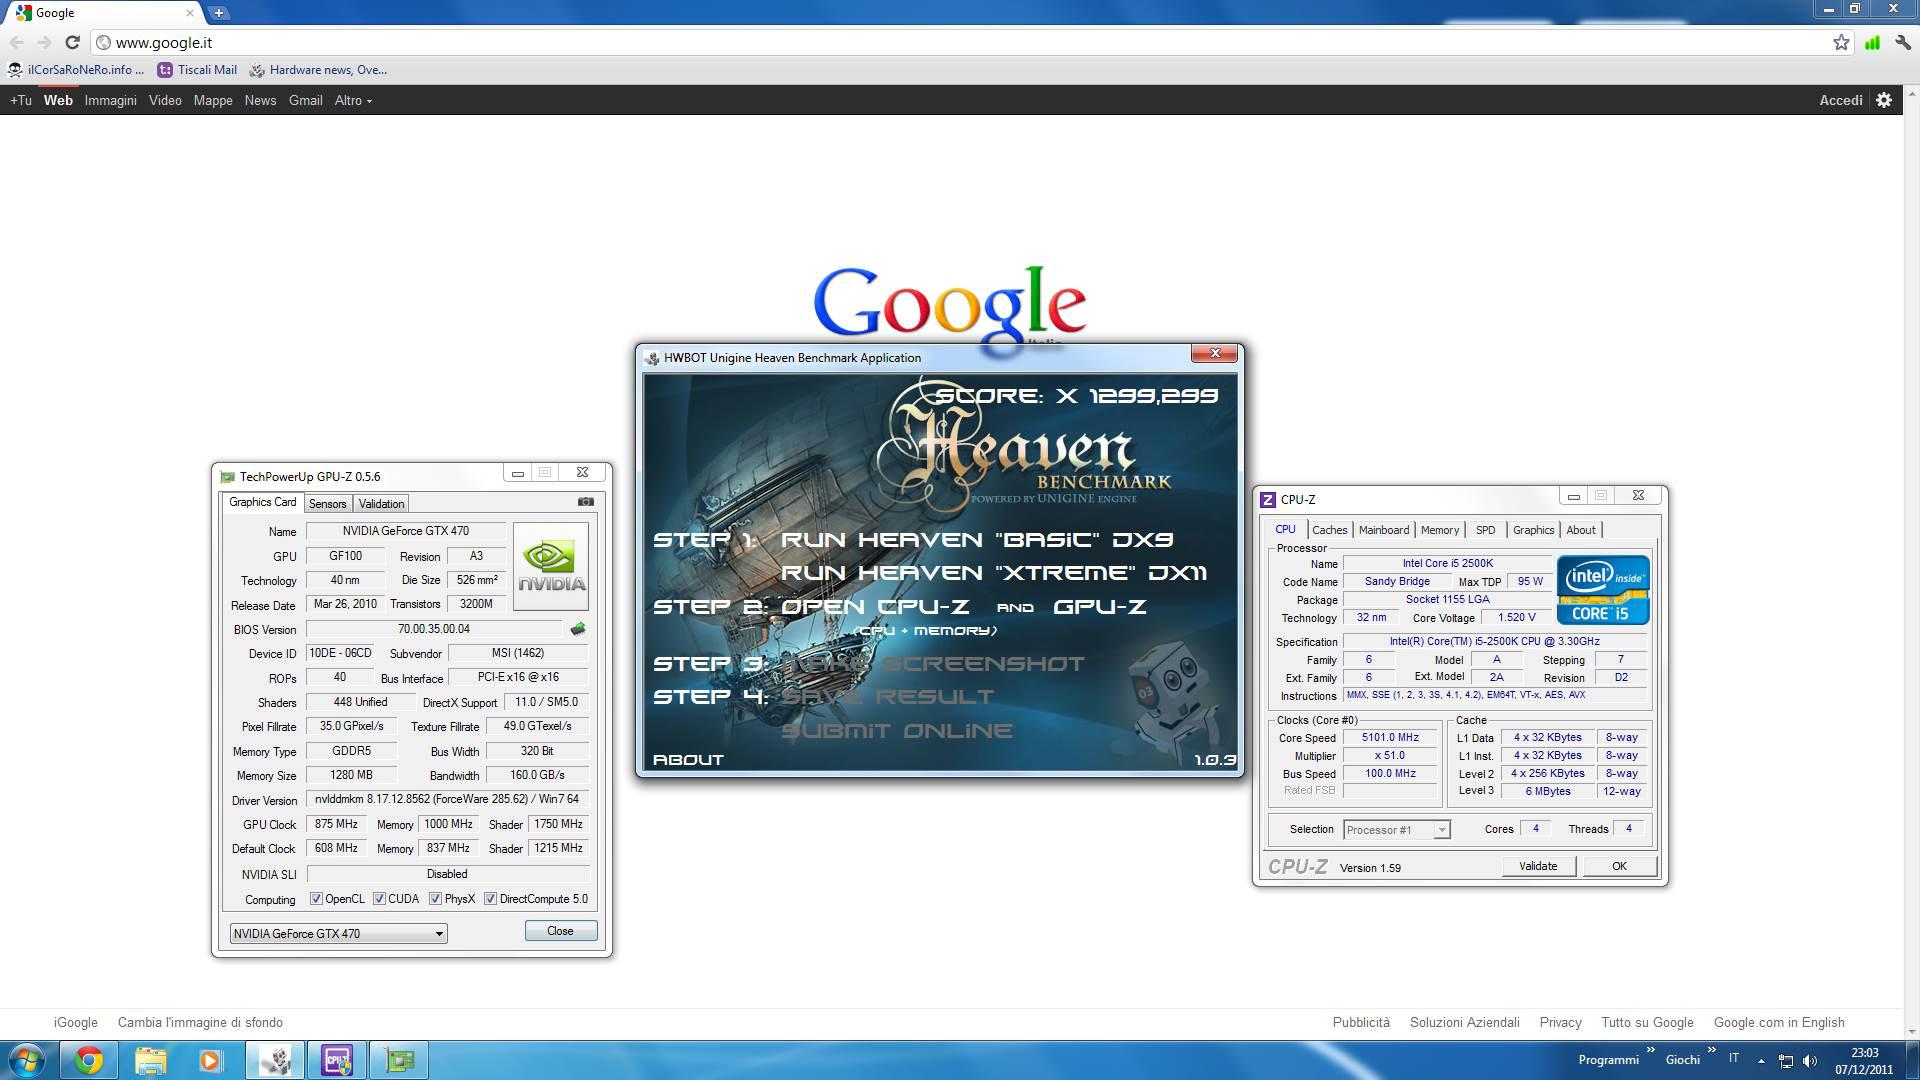Click the Privacy footer link
1920x1080 pixels.
click(1560, 1022)
